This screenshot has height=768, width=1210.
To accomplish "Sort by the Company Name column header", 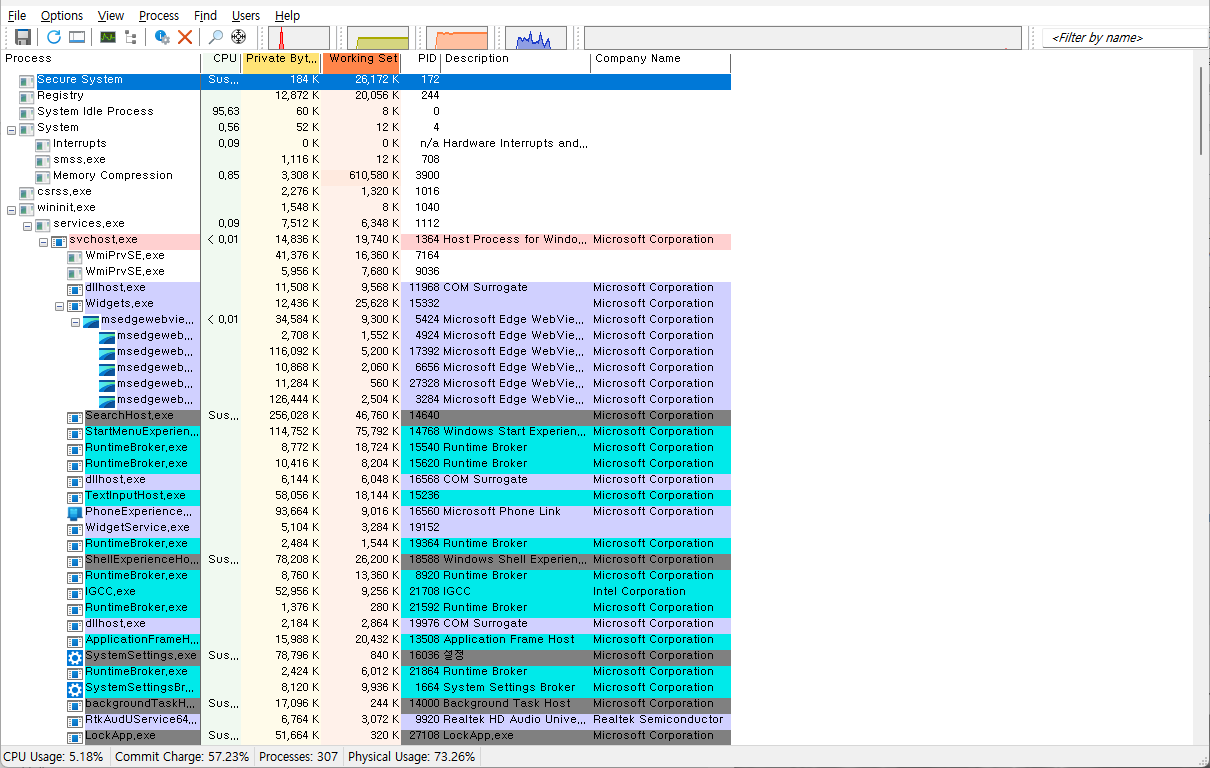I will [661, 60].
